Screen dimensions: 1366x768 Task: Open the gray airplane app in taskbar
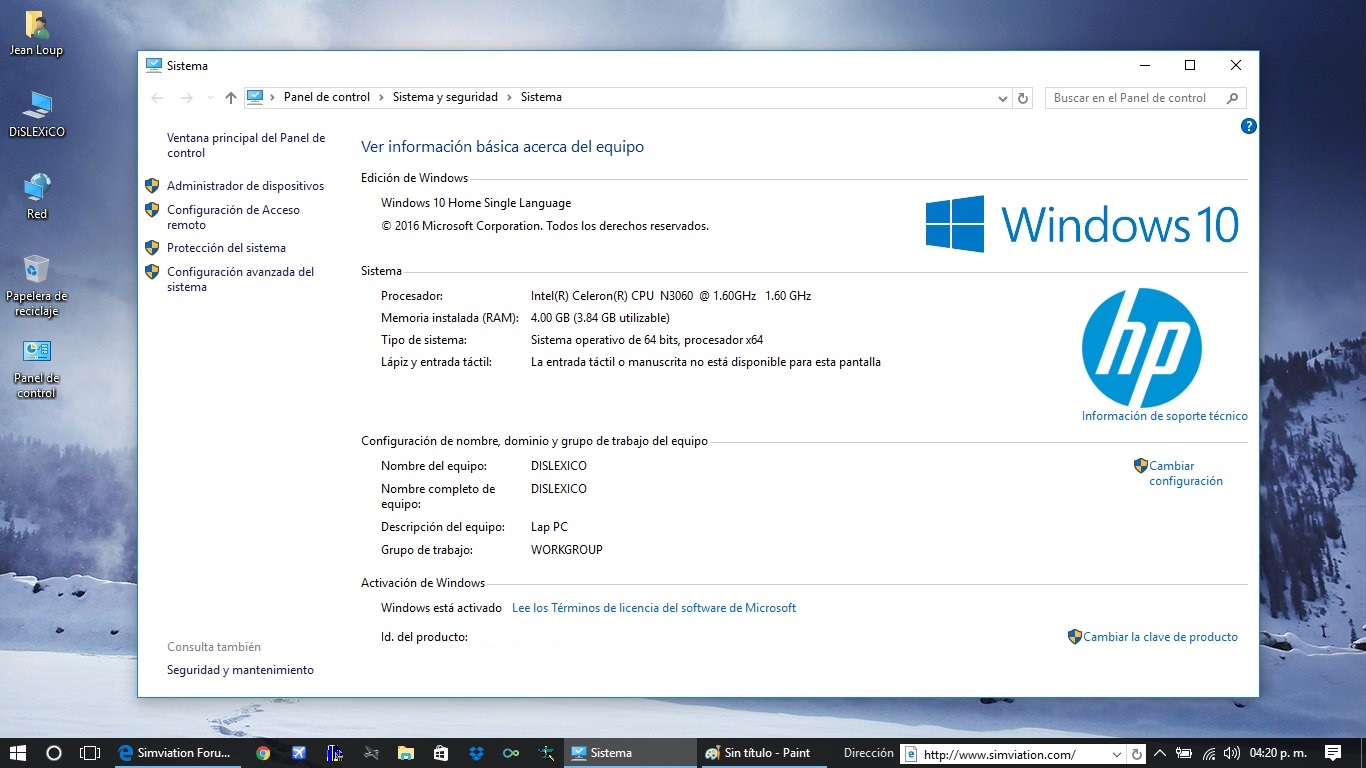371,753
